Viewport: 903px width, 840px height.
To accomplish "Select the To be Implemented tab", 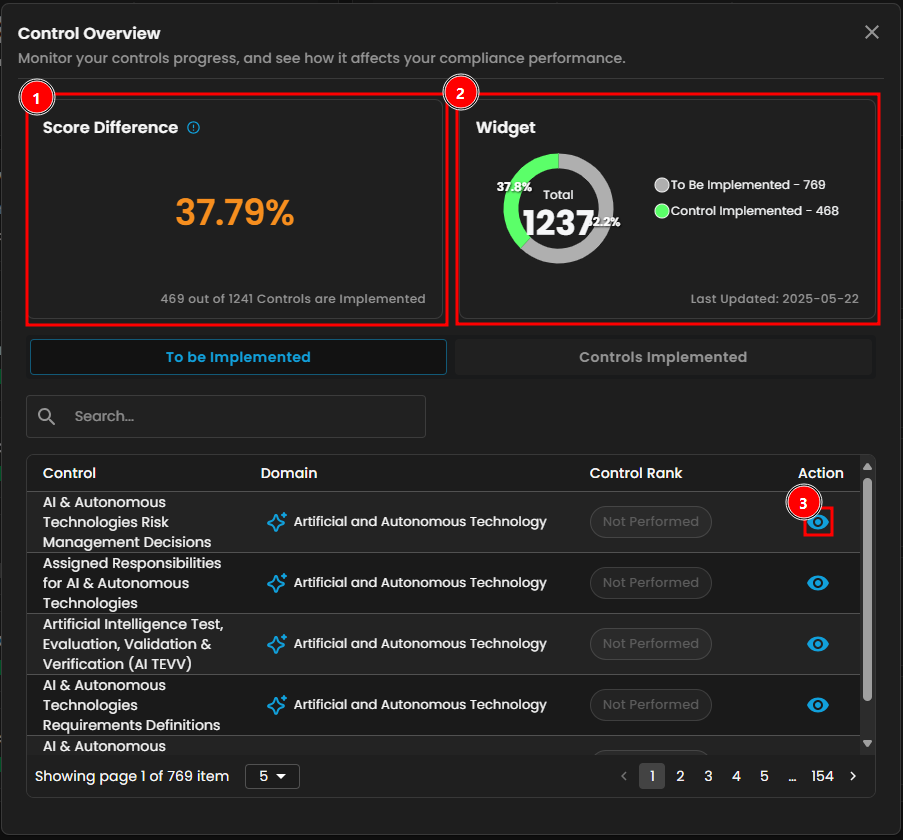I will coord(238,357).
